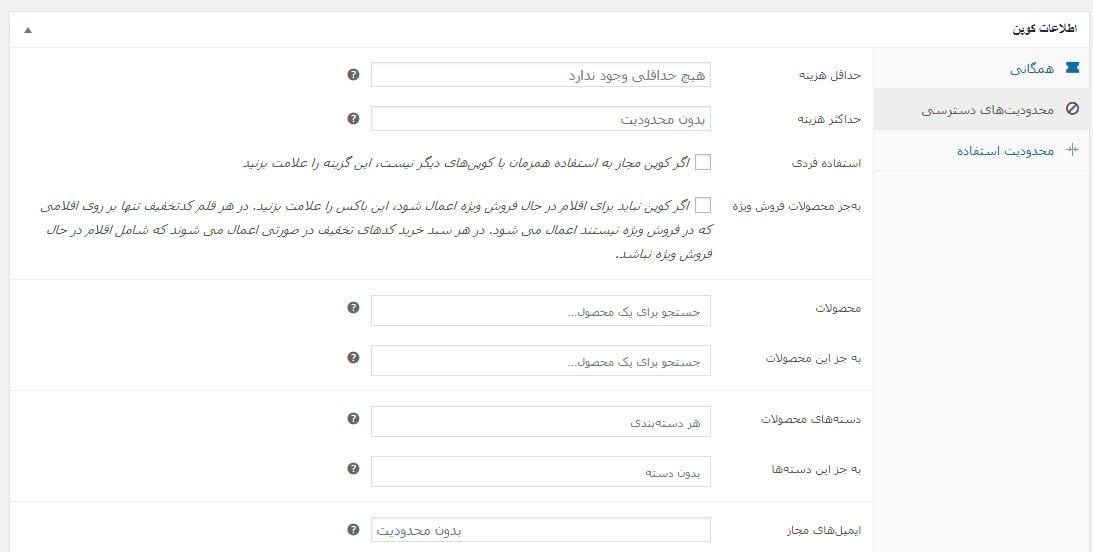
Task: Show help tip for محصولات
Action: coord(353,307)
